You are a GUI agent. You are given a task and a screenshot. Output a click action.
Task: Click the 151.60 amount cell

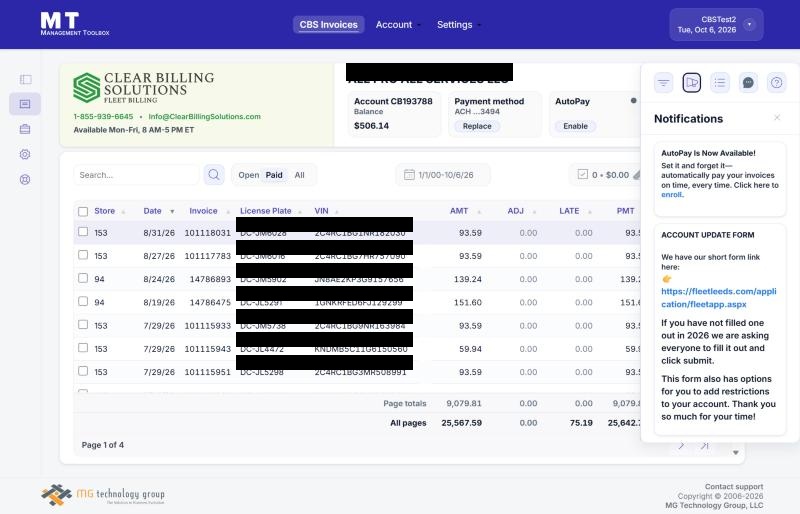click(x=468, y=302)
